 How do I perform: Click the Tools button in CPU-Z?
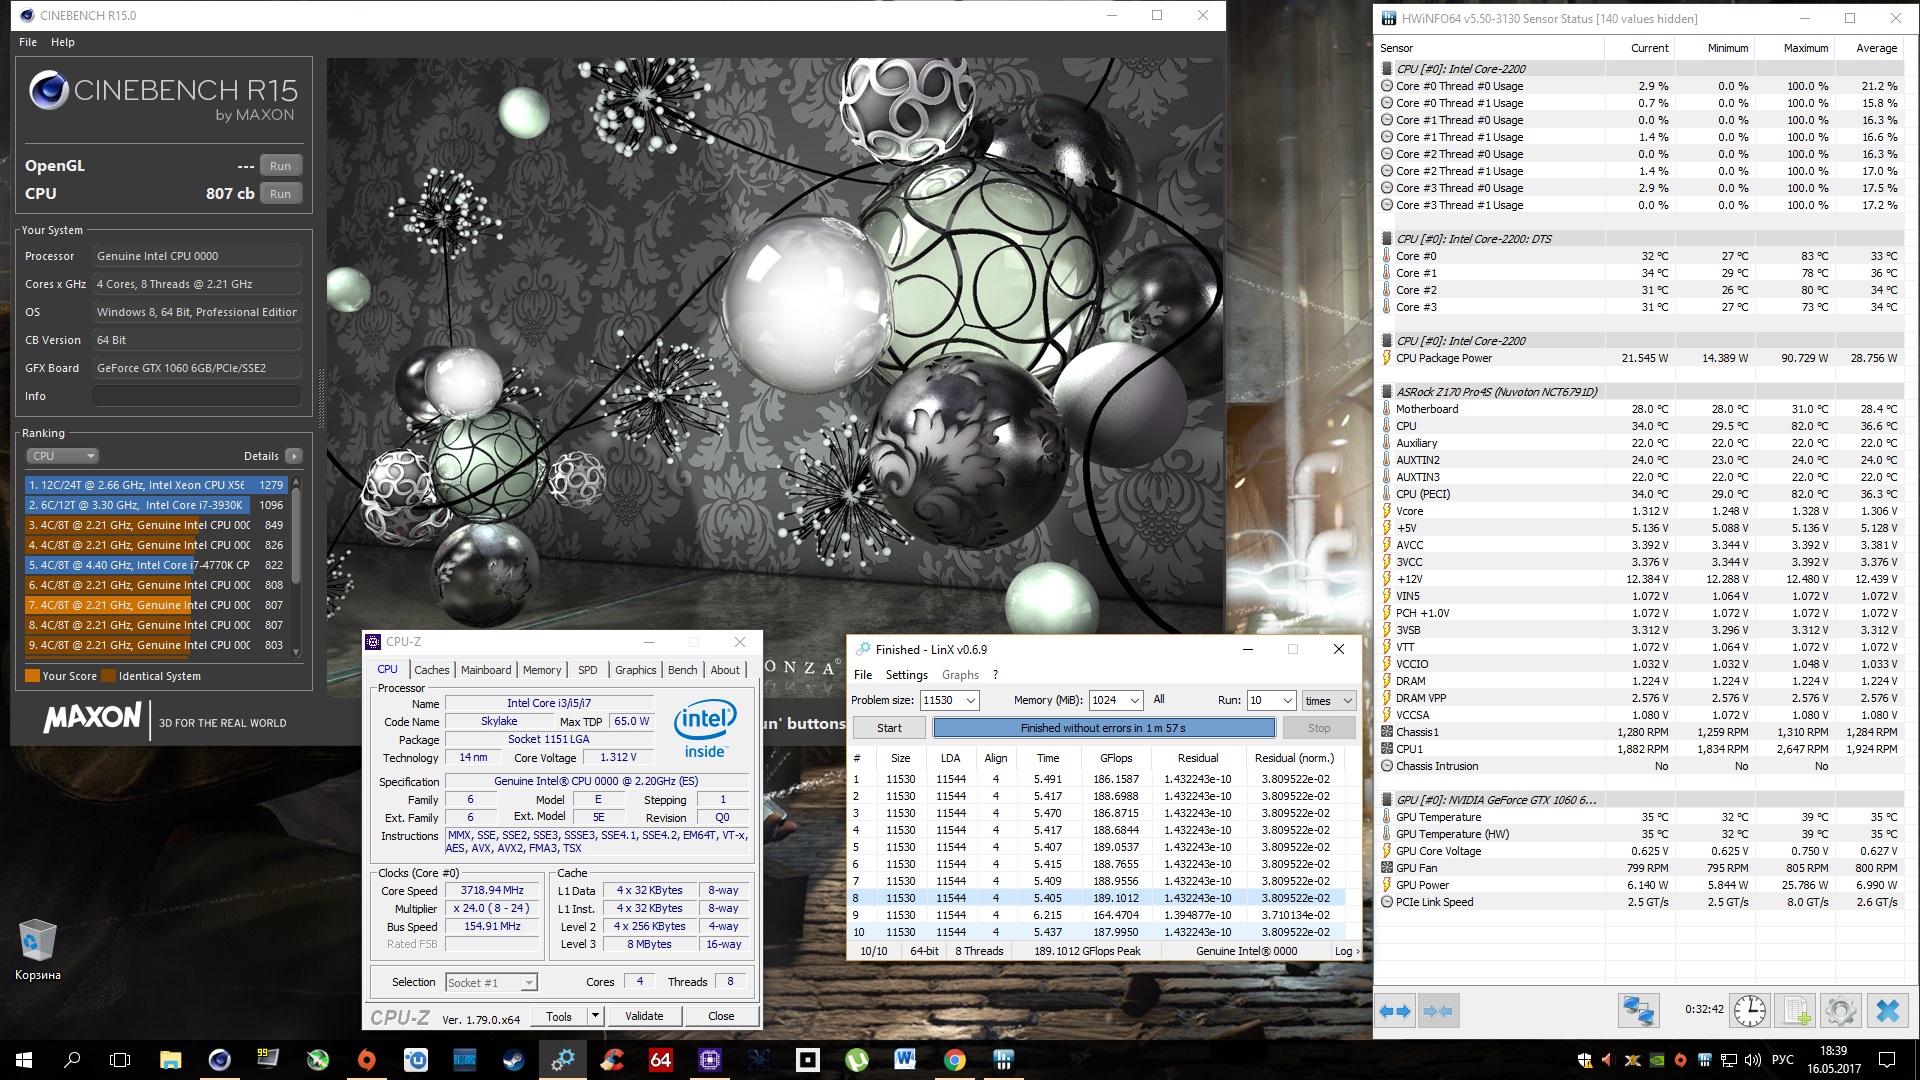tap(559, 1016)
